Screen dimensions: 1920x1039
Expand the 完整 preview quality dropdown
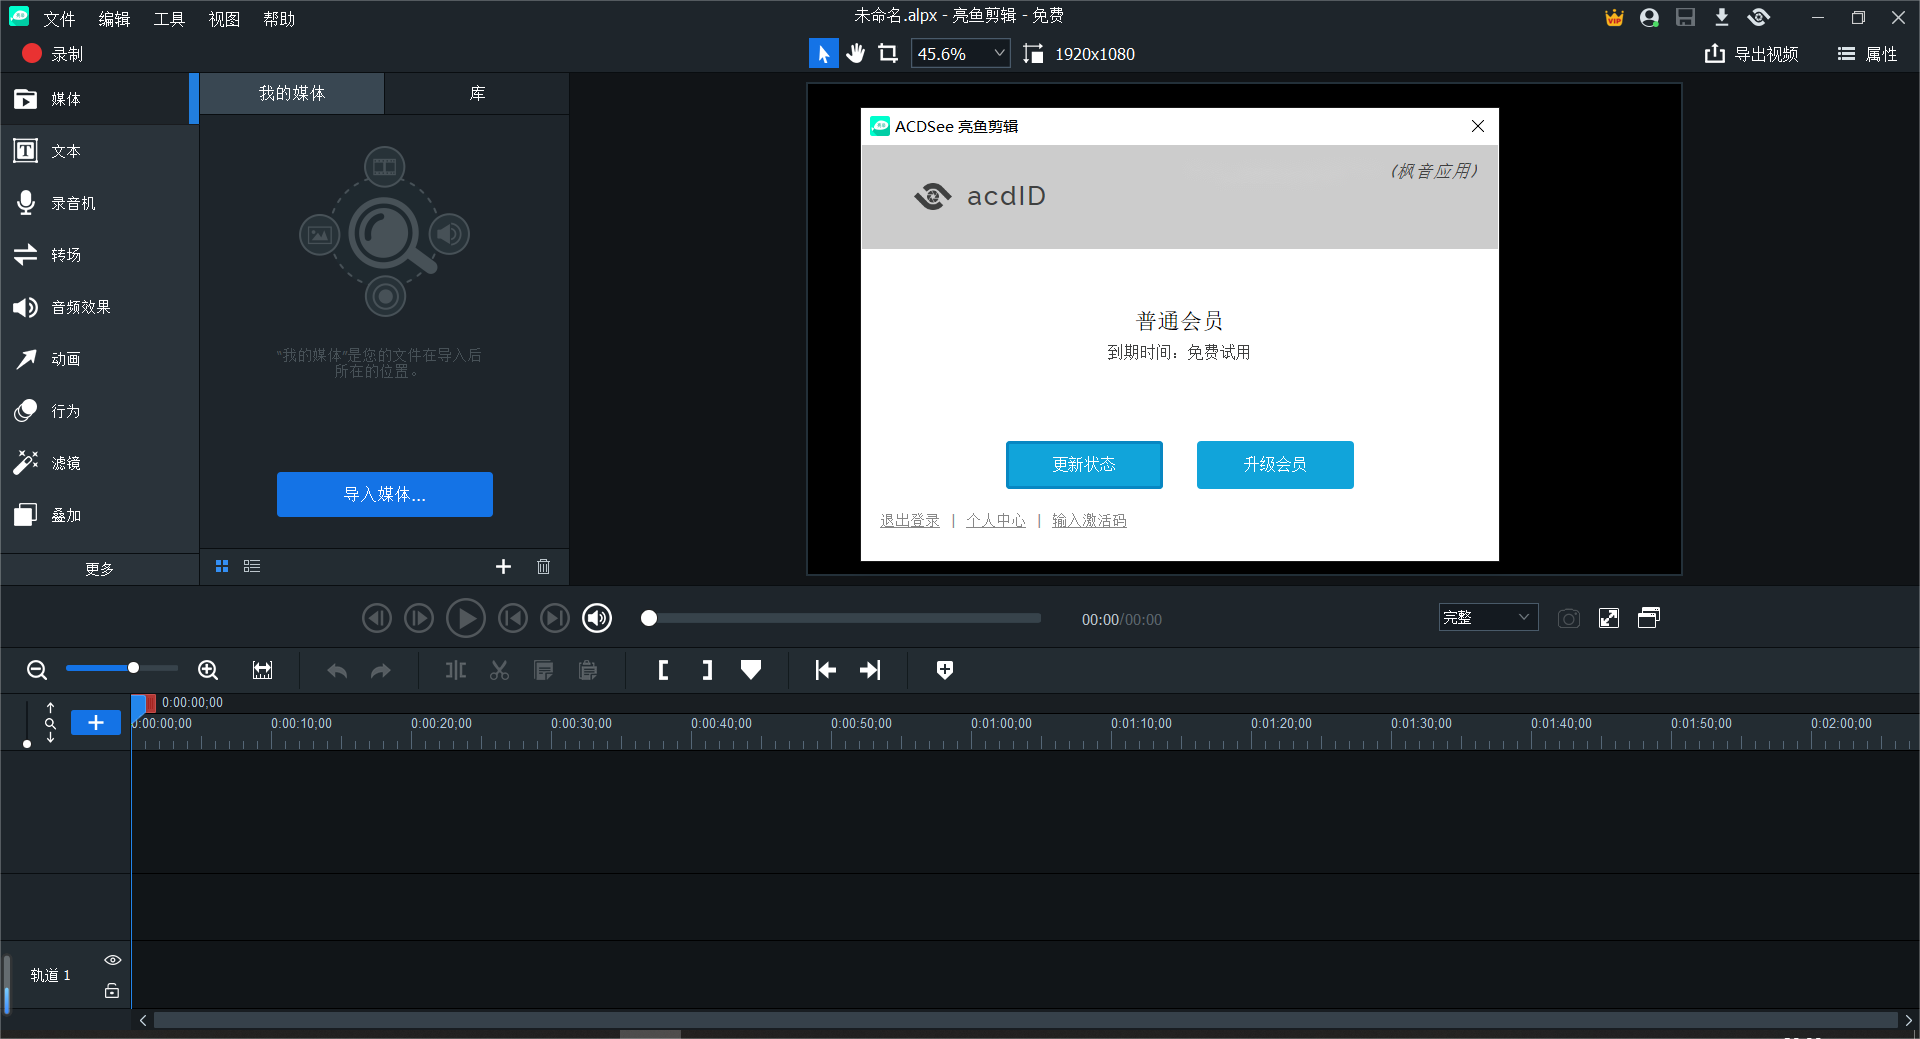tap(1488, 617)
